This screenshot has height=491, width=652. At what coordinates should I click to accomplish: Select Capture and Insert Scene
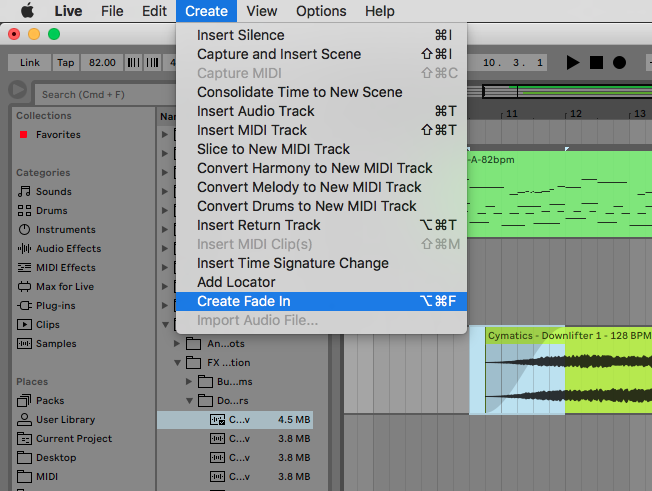click(321, 54)
